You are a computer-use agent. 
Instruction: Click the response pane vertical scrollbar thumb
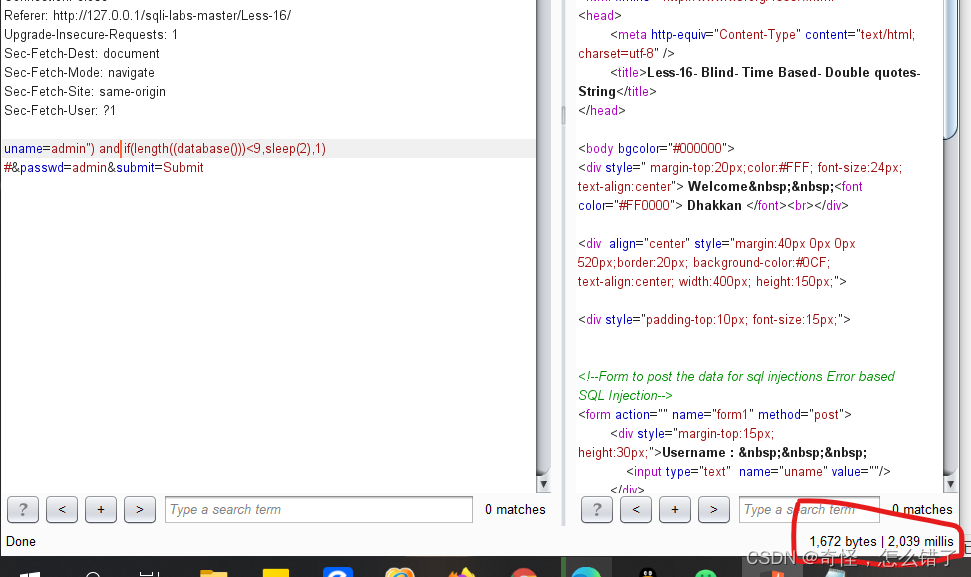951,68
